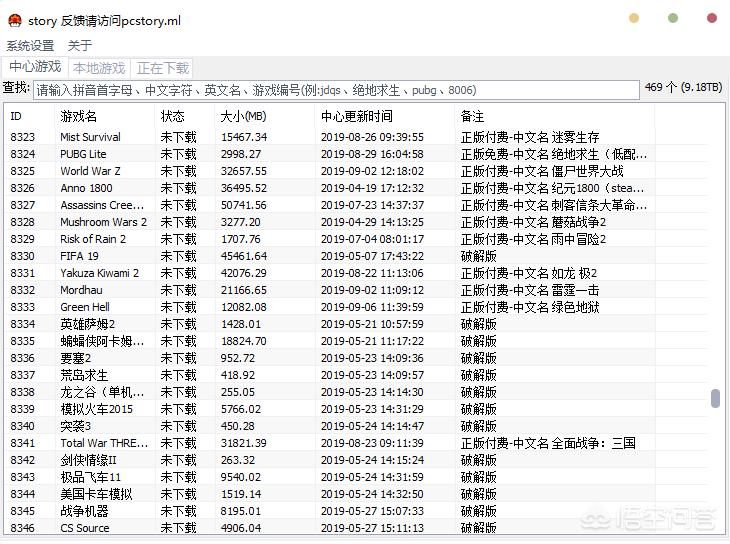The width and height of the screenshot is (730, 544).
Task: Click ID cell 8323
Action: (22, 137)
